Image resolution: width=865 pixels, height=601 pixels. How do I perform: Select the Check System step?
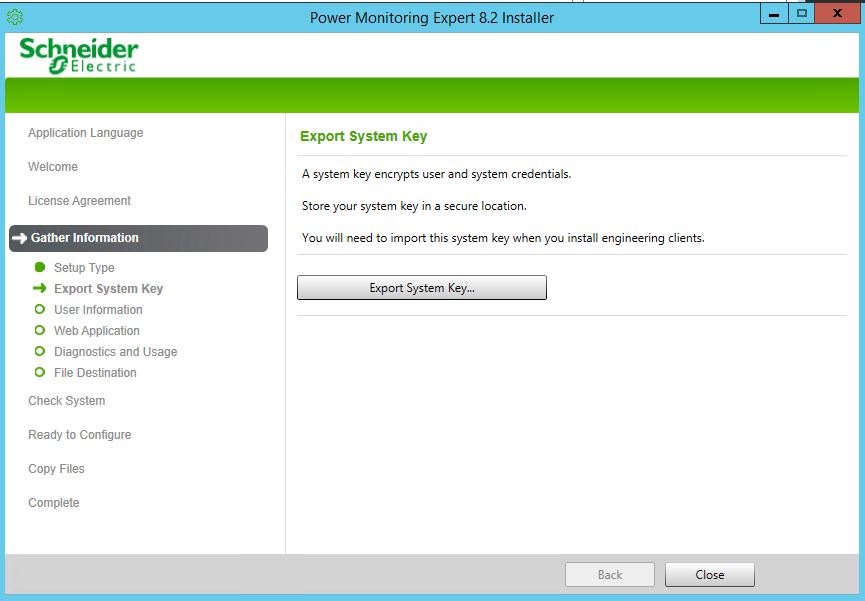[x=66, y=401]
